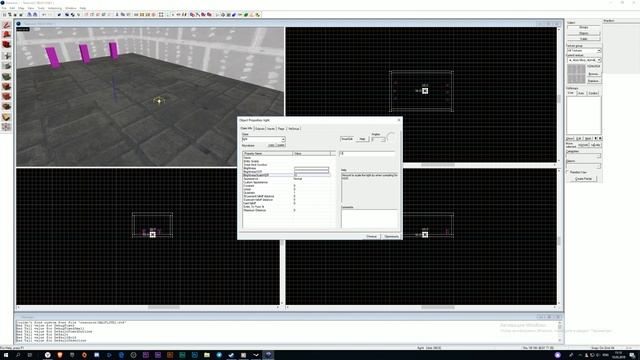Image resolution: width=640 pixels, height=360 pixels.
Task: Activate the Camera tool
Action: click(6, 44)
